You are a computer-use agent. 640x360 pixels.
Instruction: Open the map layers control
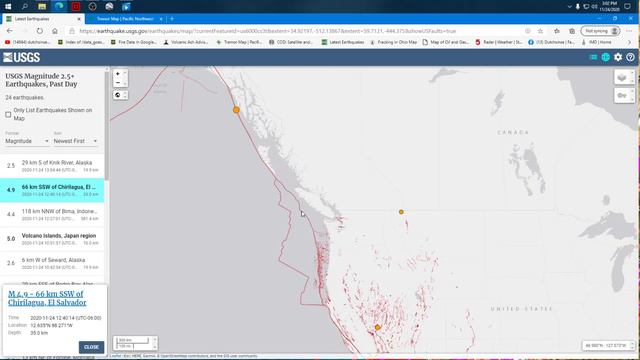622,77
